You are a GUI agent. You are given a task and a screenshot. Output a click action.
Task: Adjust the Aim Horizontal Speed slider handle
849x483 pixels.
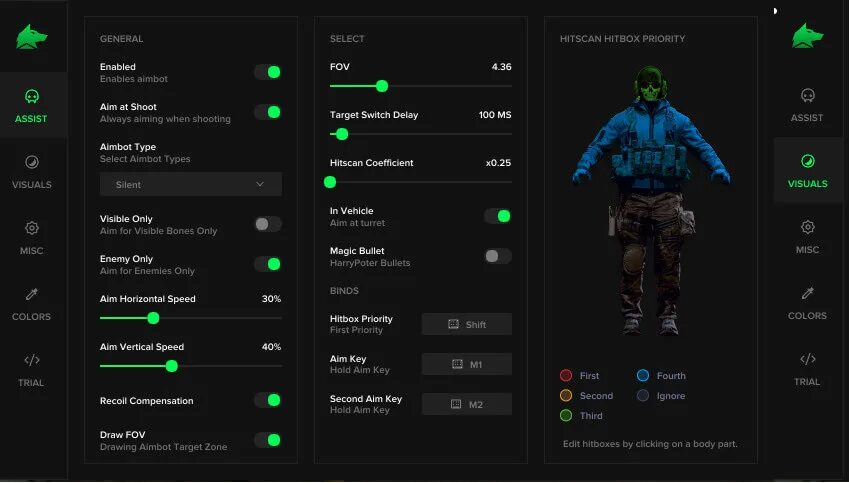pos(153,318)
